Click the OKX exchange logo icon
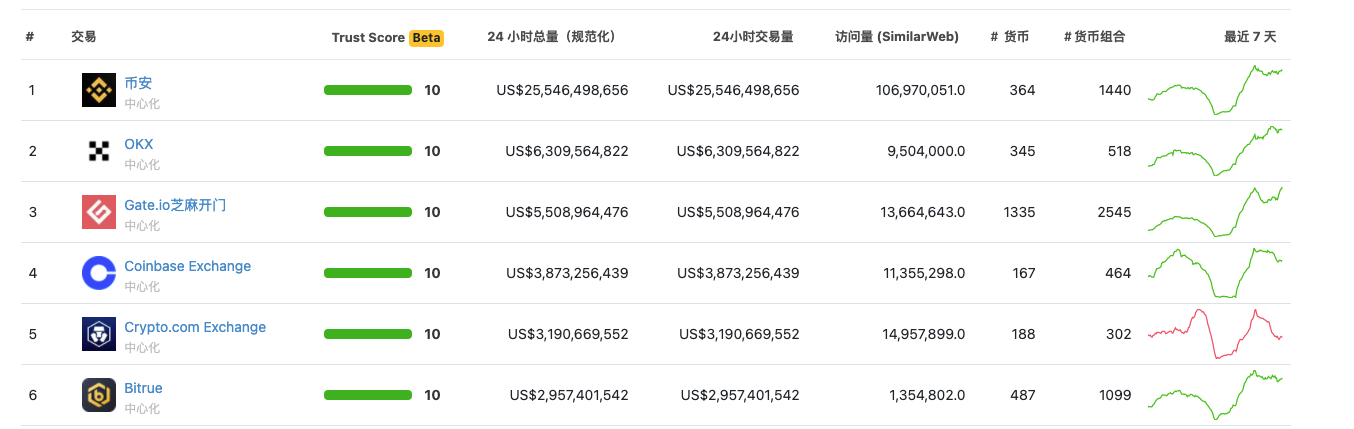 (99, 151)
